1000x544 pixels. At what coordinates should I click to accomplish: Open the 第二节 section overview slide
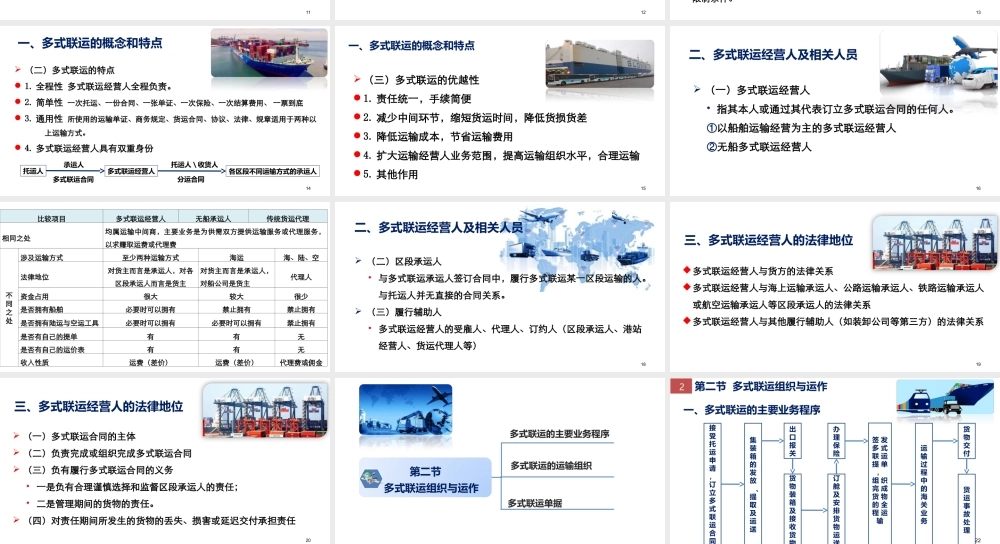(x=499, y=460)
